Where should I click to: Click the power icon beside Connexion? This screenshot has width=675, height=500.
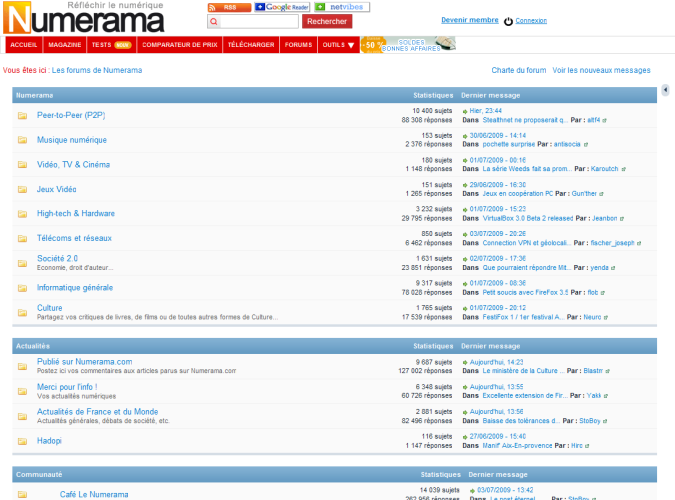pyautogui.click(x=508, y=21)
